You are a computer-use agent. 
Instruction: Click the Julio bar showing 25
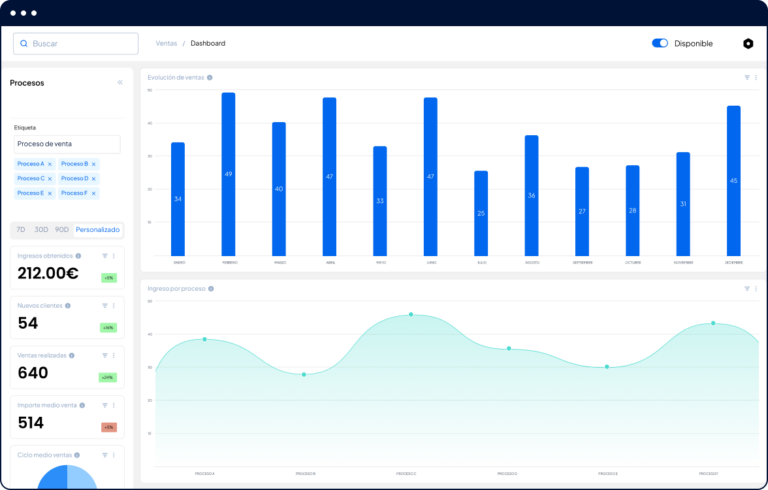click(481, 213)
